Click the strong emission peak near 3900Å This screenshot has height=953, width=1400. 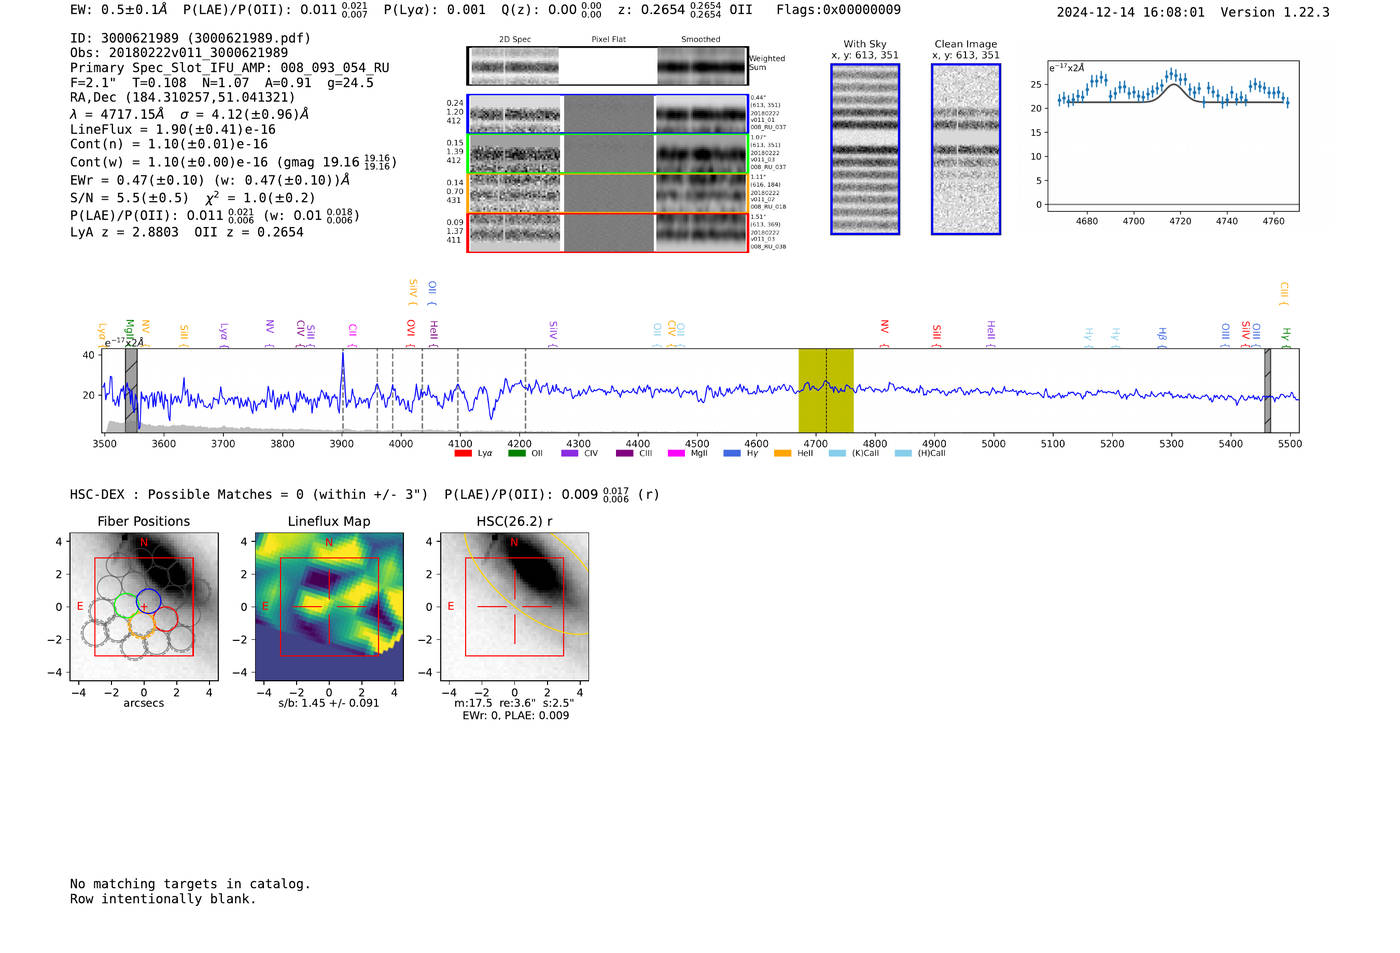[343, 375]
